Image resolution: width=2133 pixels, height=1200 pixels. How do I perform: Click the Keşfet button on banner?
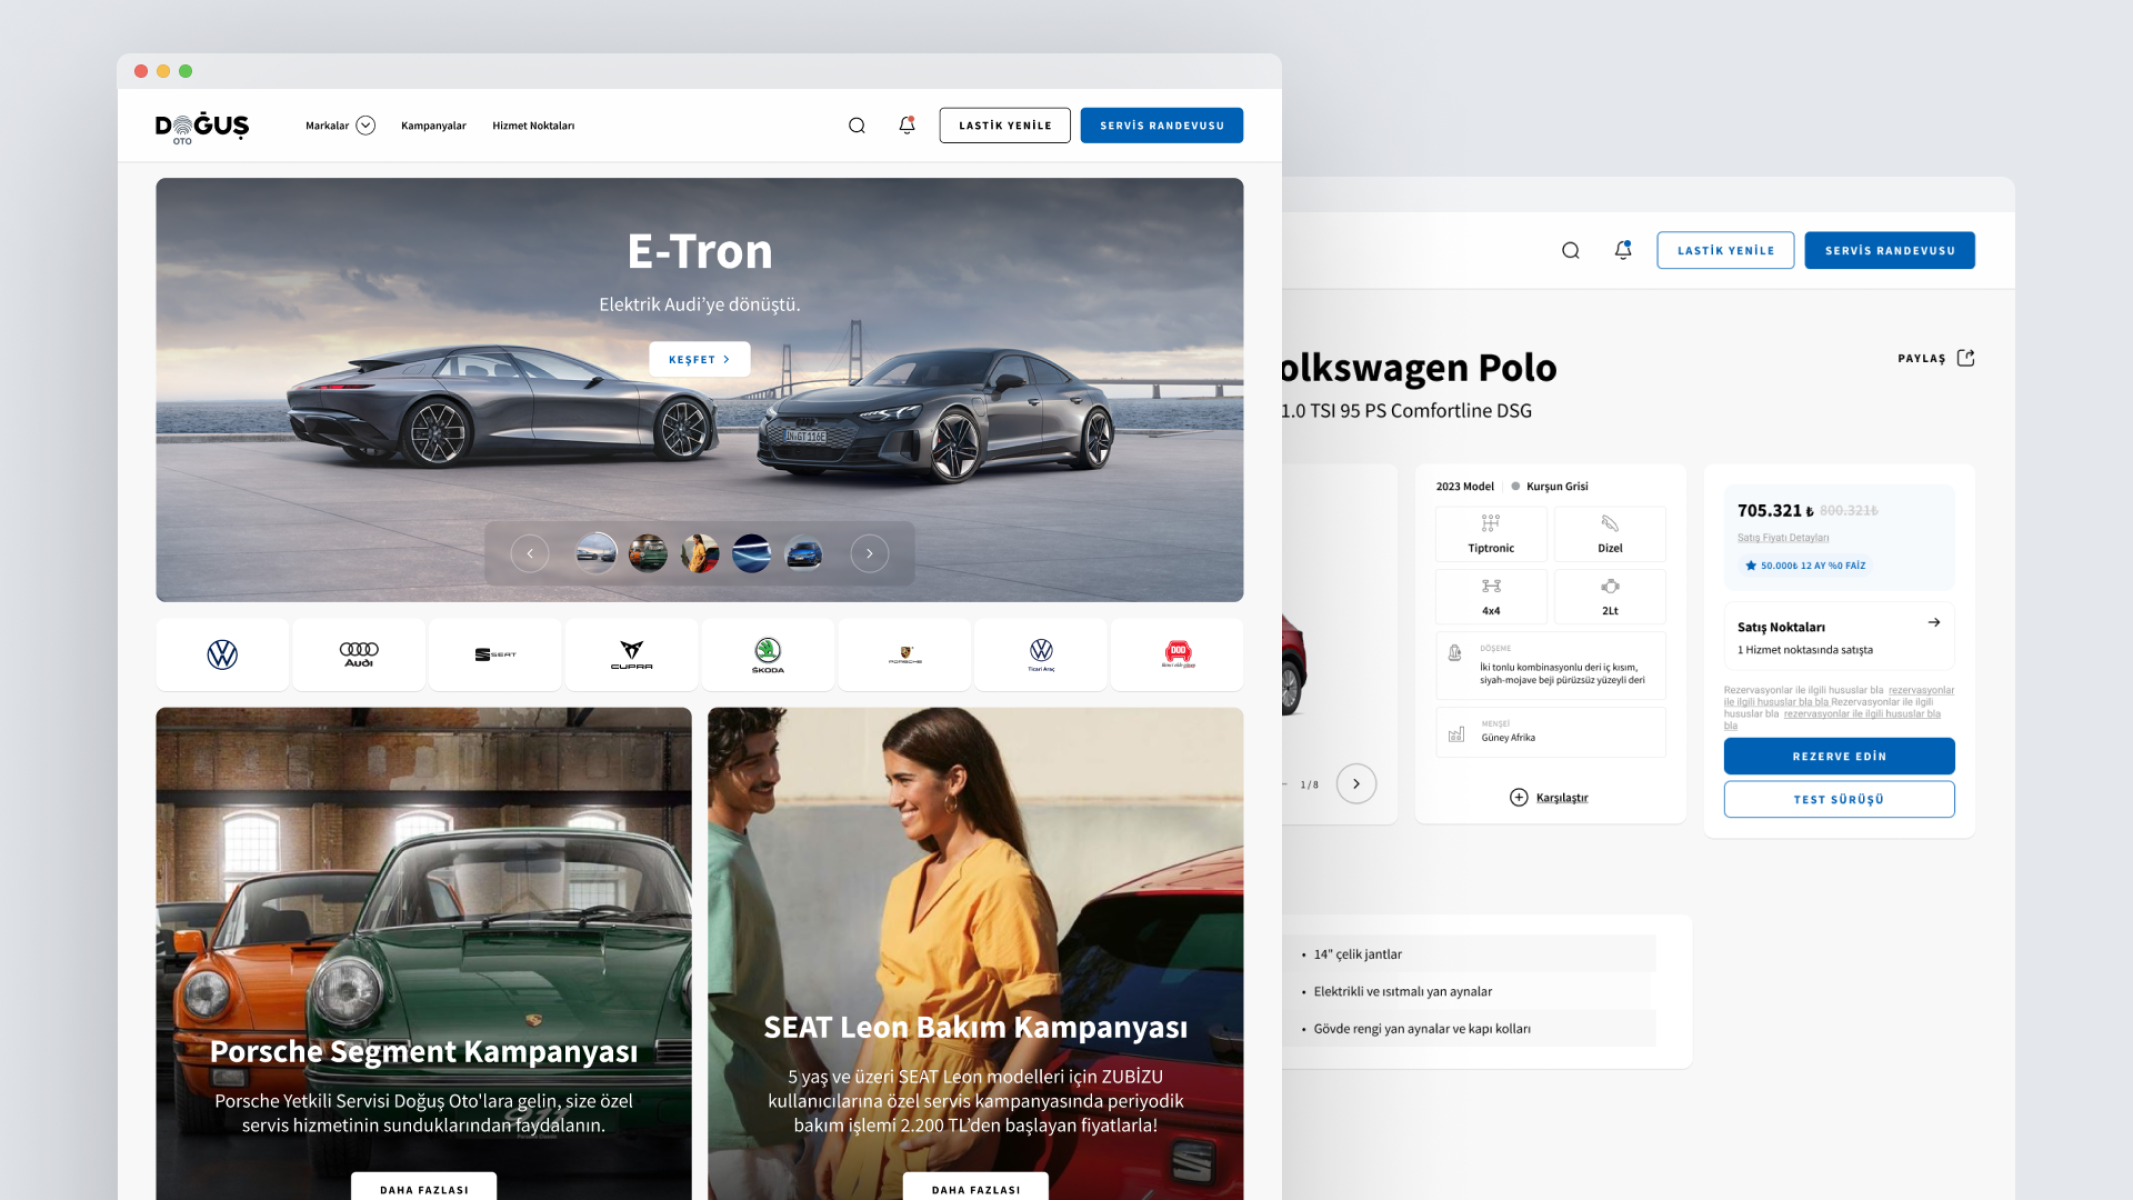699,359
